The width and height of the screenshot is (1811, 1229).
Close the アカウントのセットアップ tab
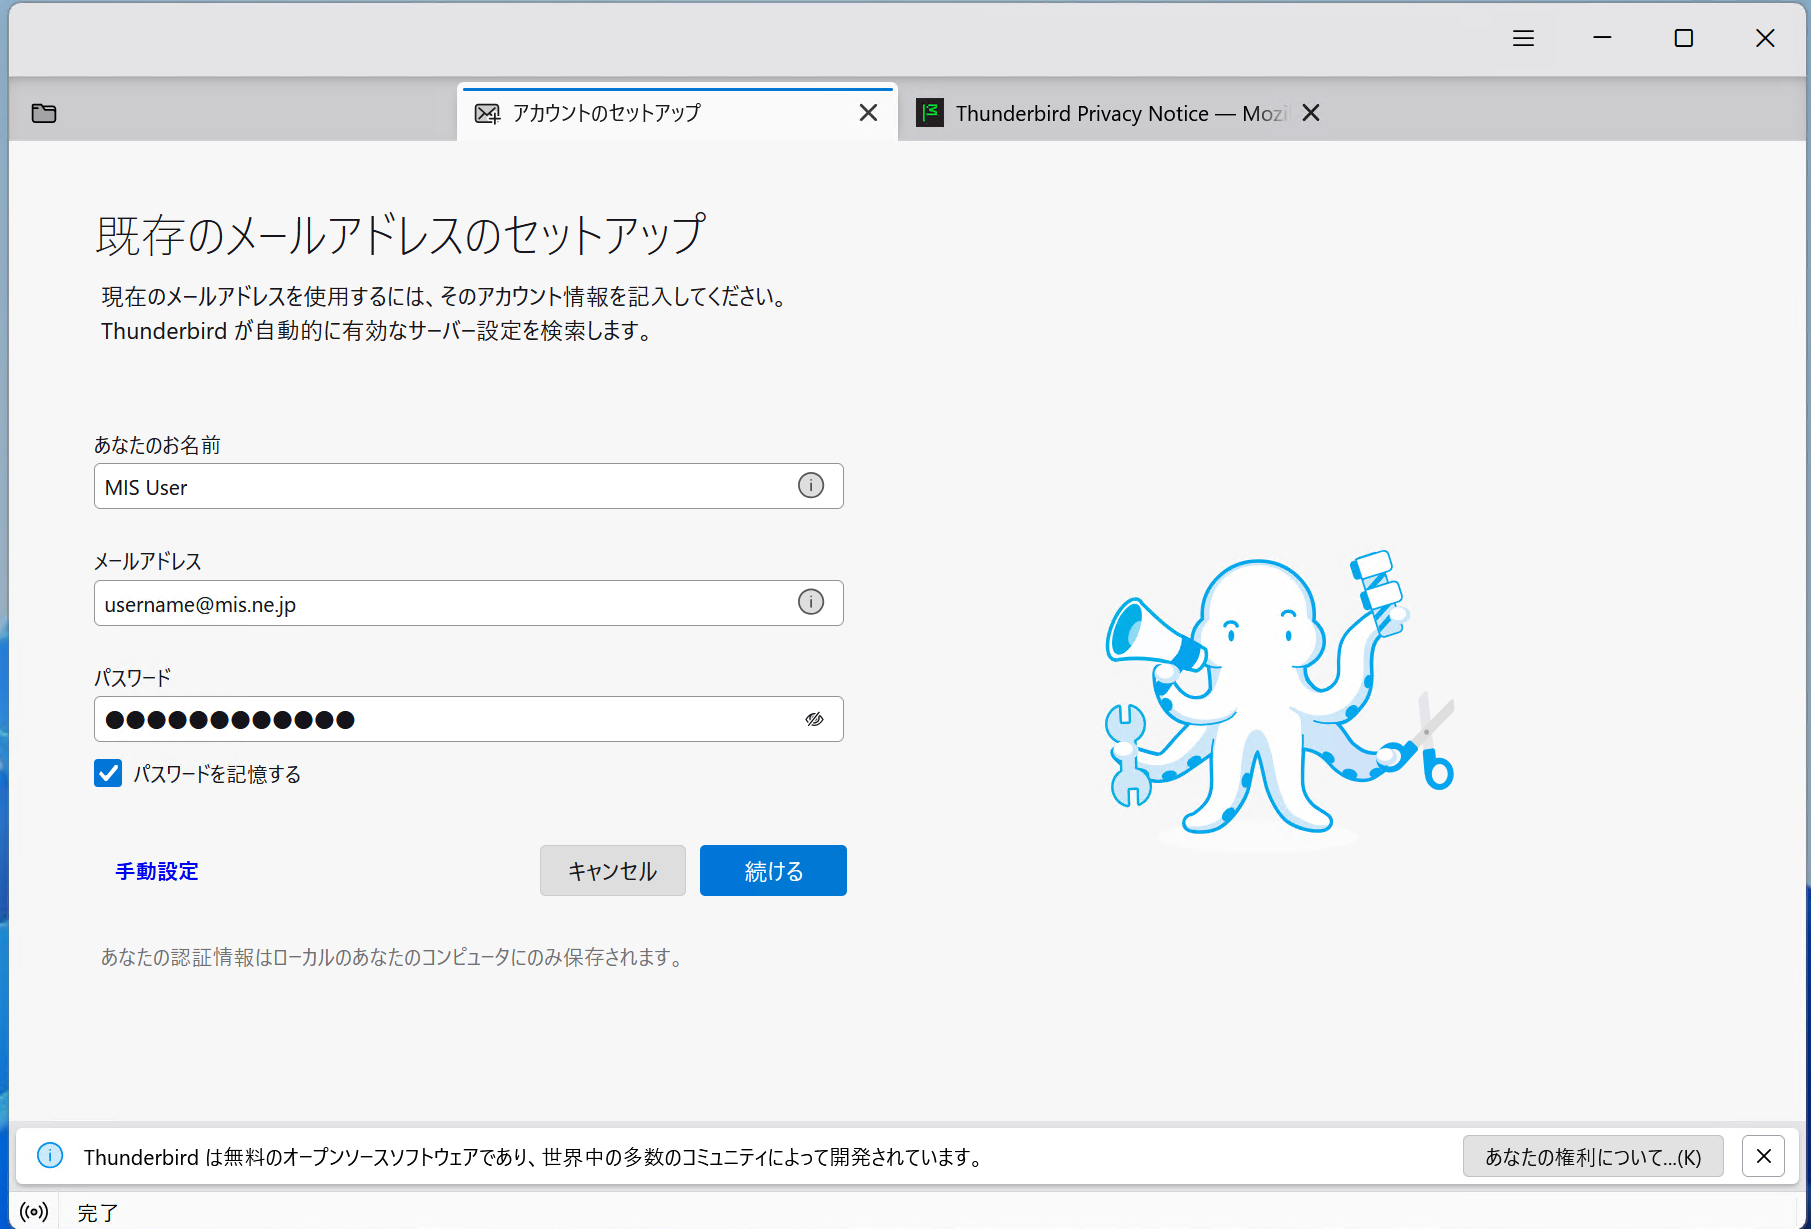(x=868, y=113)
